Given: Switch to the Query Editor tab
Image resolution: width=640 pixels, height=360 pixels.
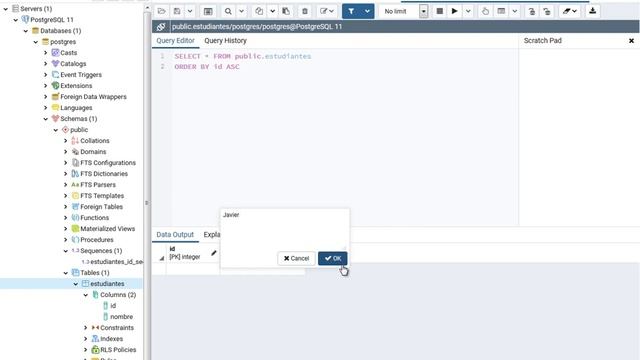Looking at the screenshot, I should 176,41.
